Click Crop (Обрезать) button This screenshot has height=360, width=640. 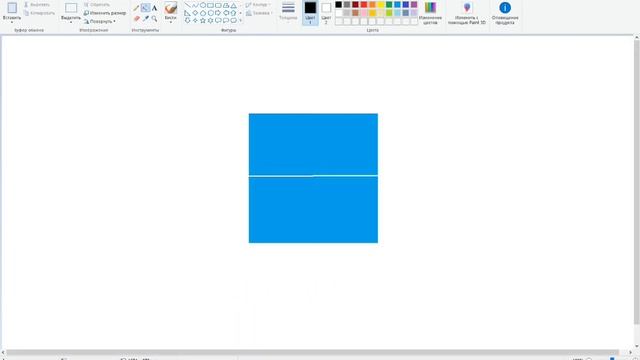click(x=97, y=4)
